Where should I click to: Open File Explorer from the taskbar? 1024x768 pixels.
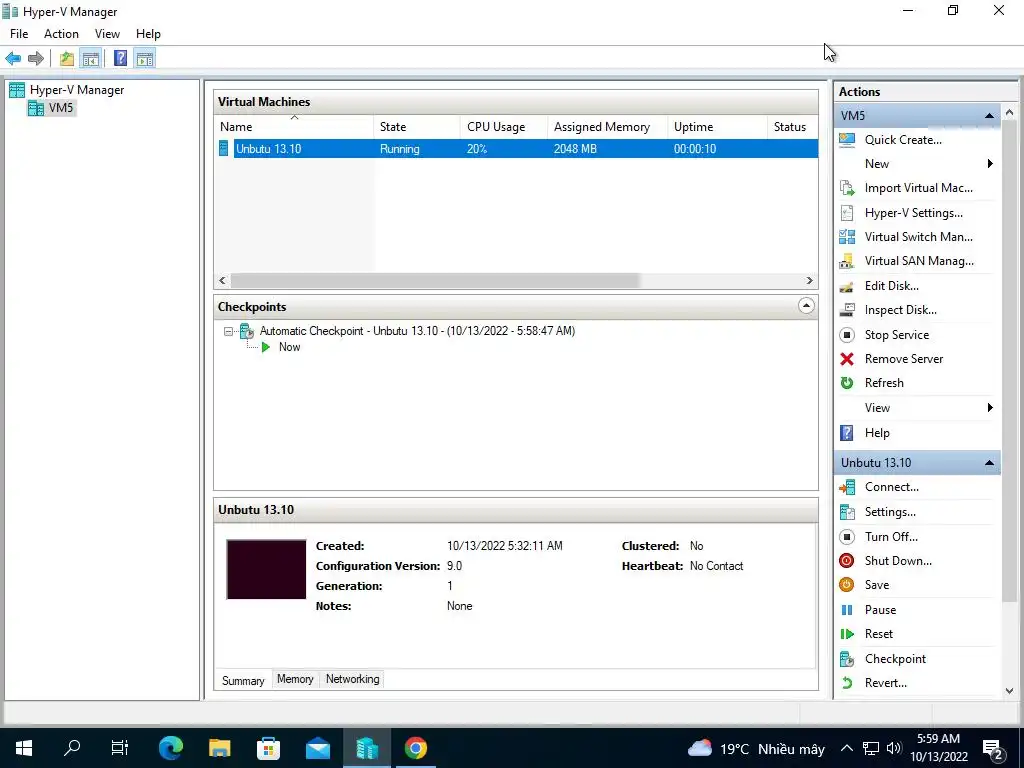[220, 748]
